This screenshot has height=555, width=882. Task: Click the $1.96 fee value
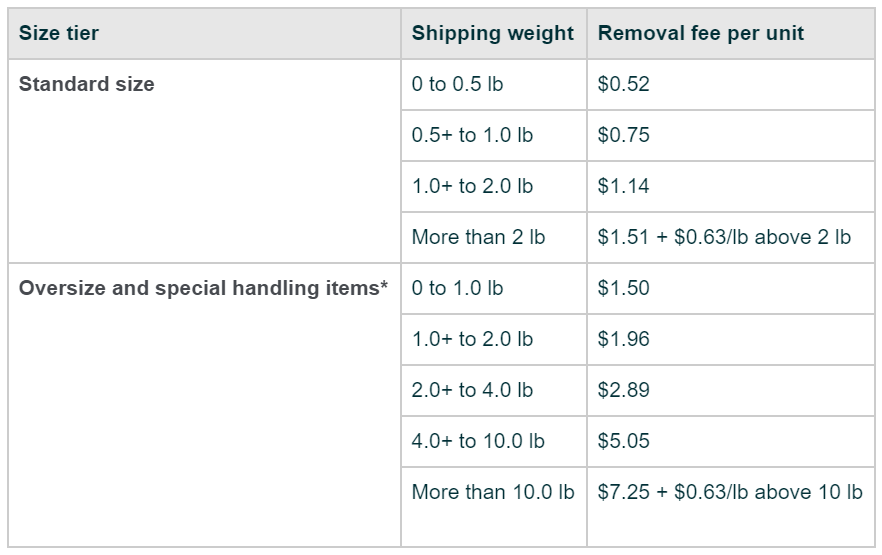click(x=624, y=339)
